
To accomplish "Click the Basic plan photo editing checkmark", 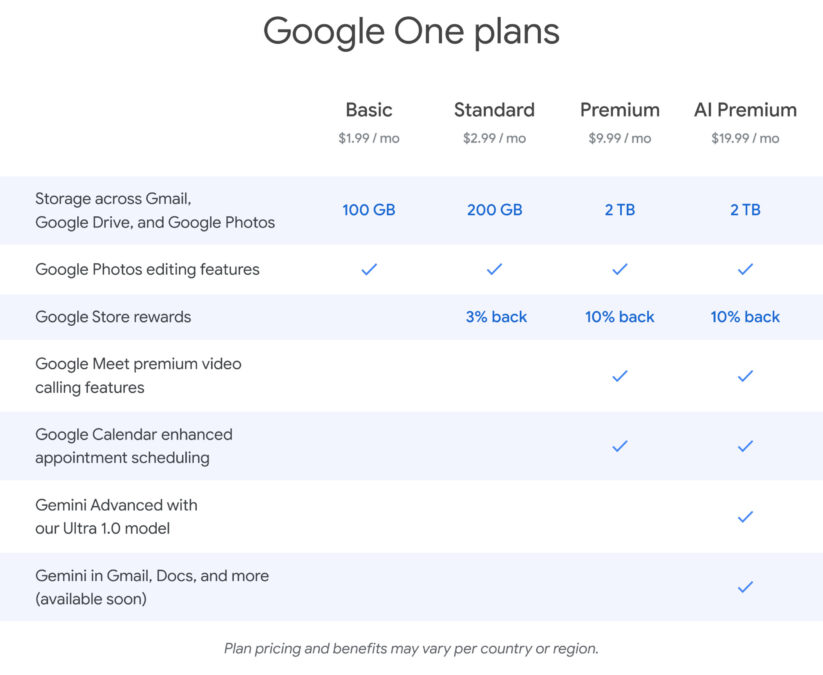I will [369, 269].
